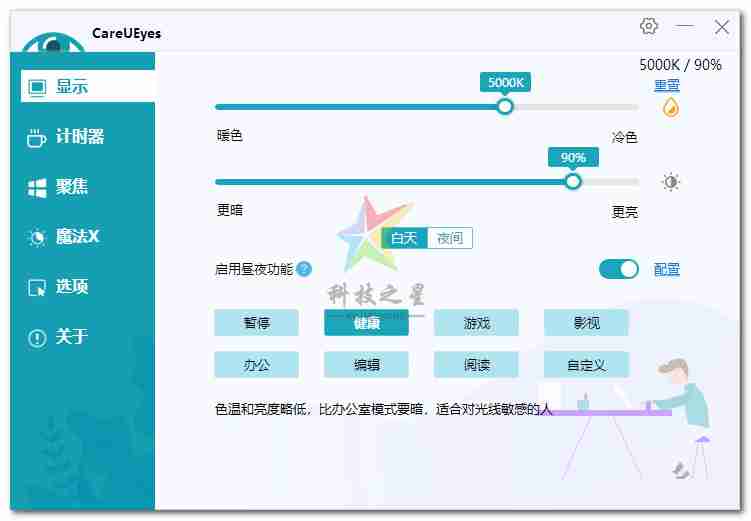Click the flame color temperature icon
The height and width of the screenshot is (521, 751).
coord(670,107)
